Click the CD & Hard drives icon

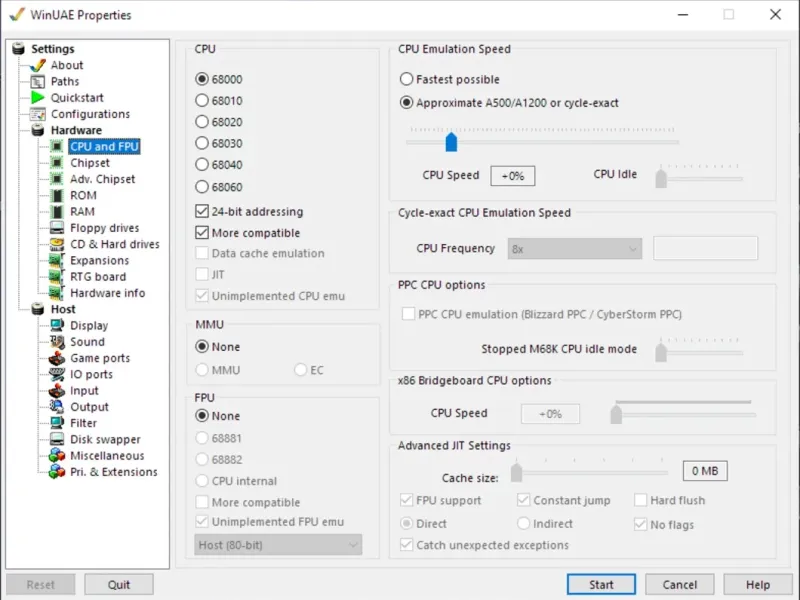point(57,244)
